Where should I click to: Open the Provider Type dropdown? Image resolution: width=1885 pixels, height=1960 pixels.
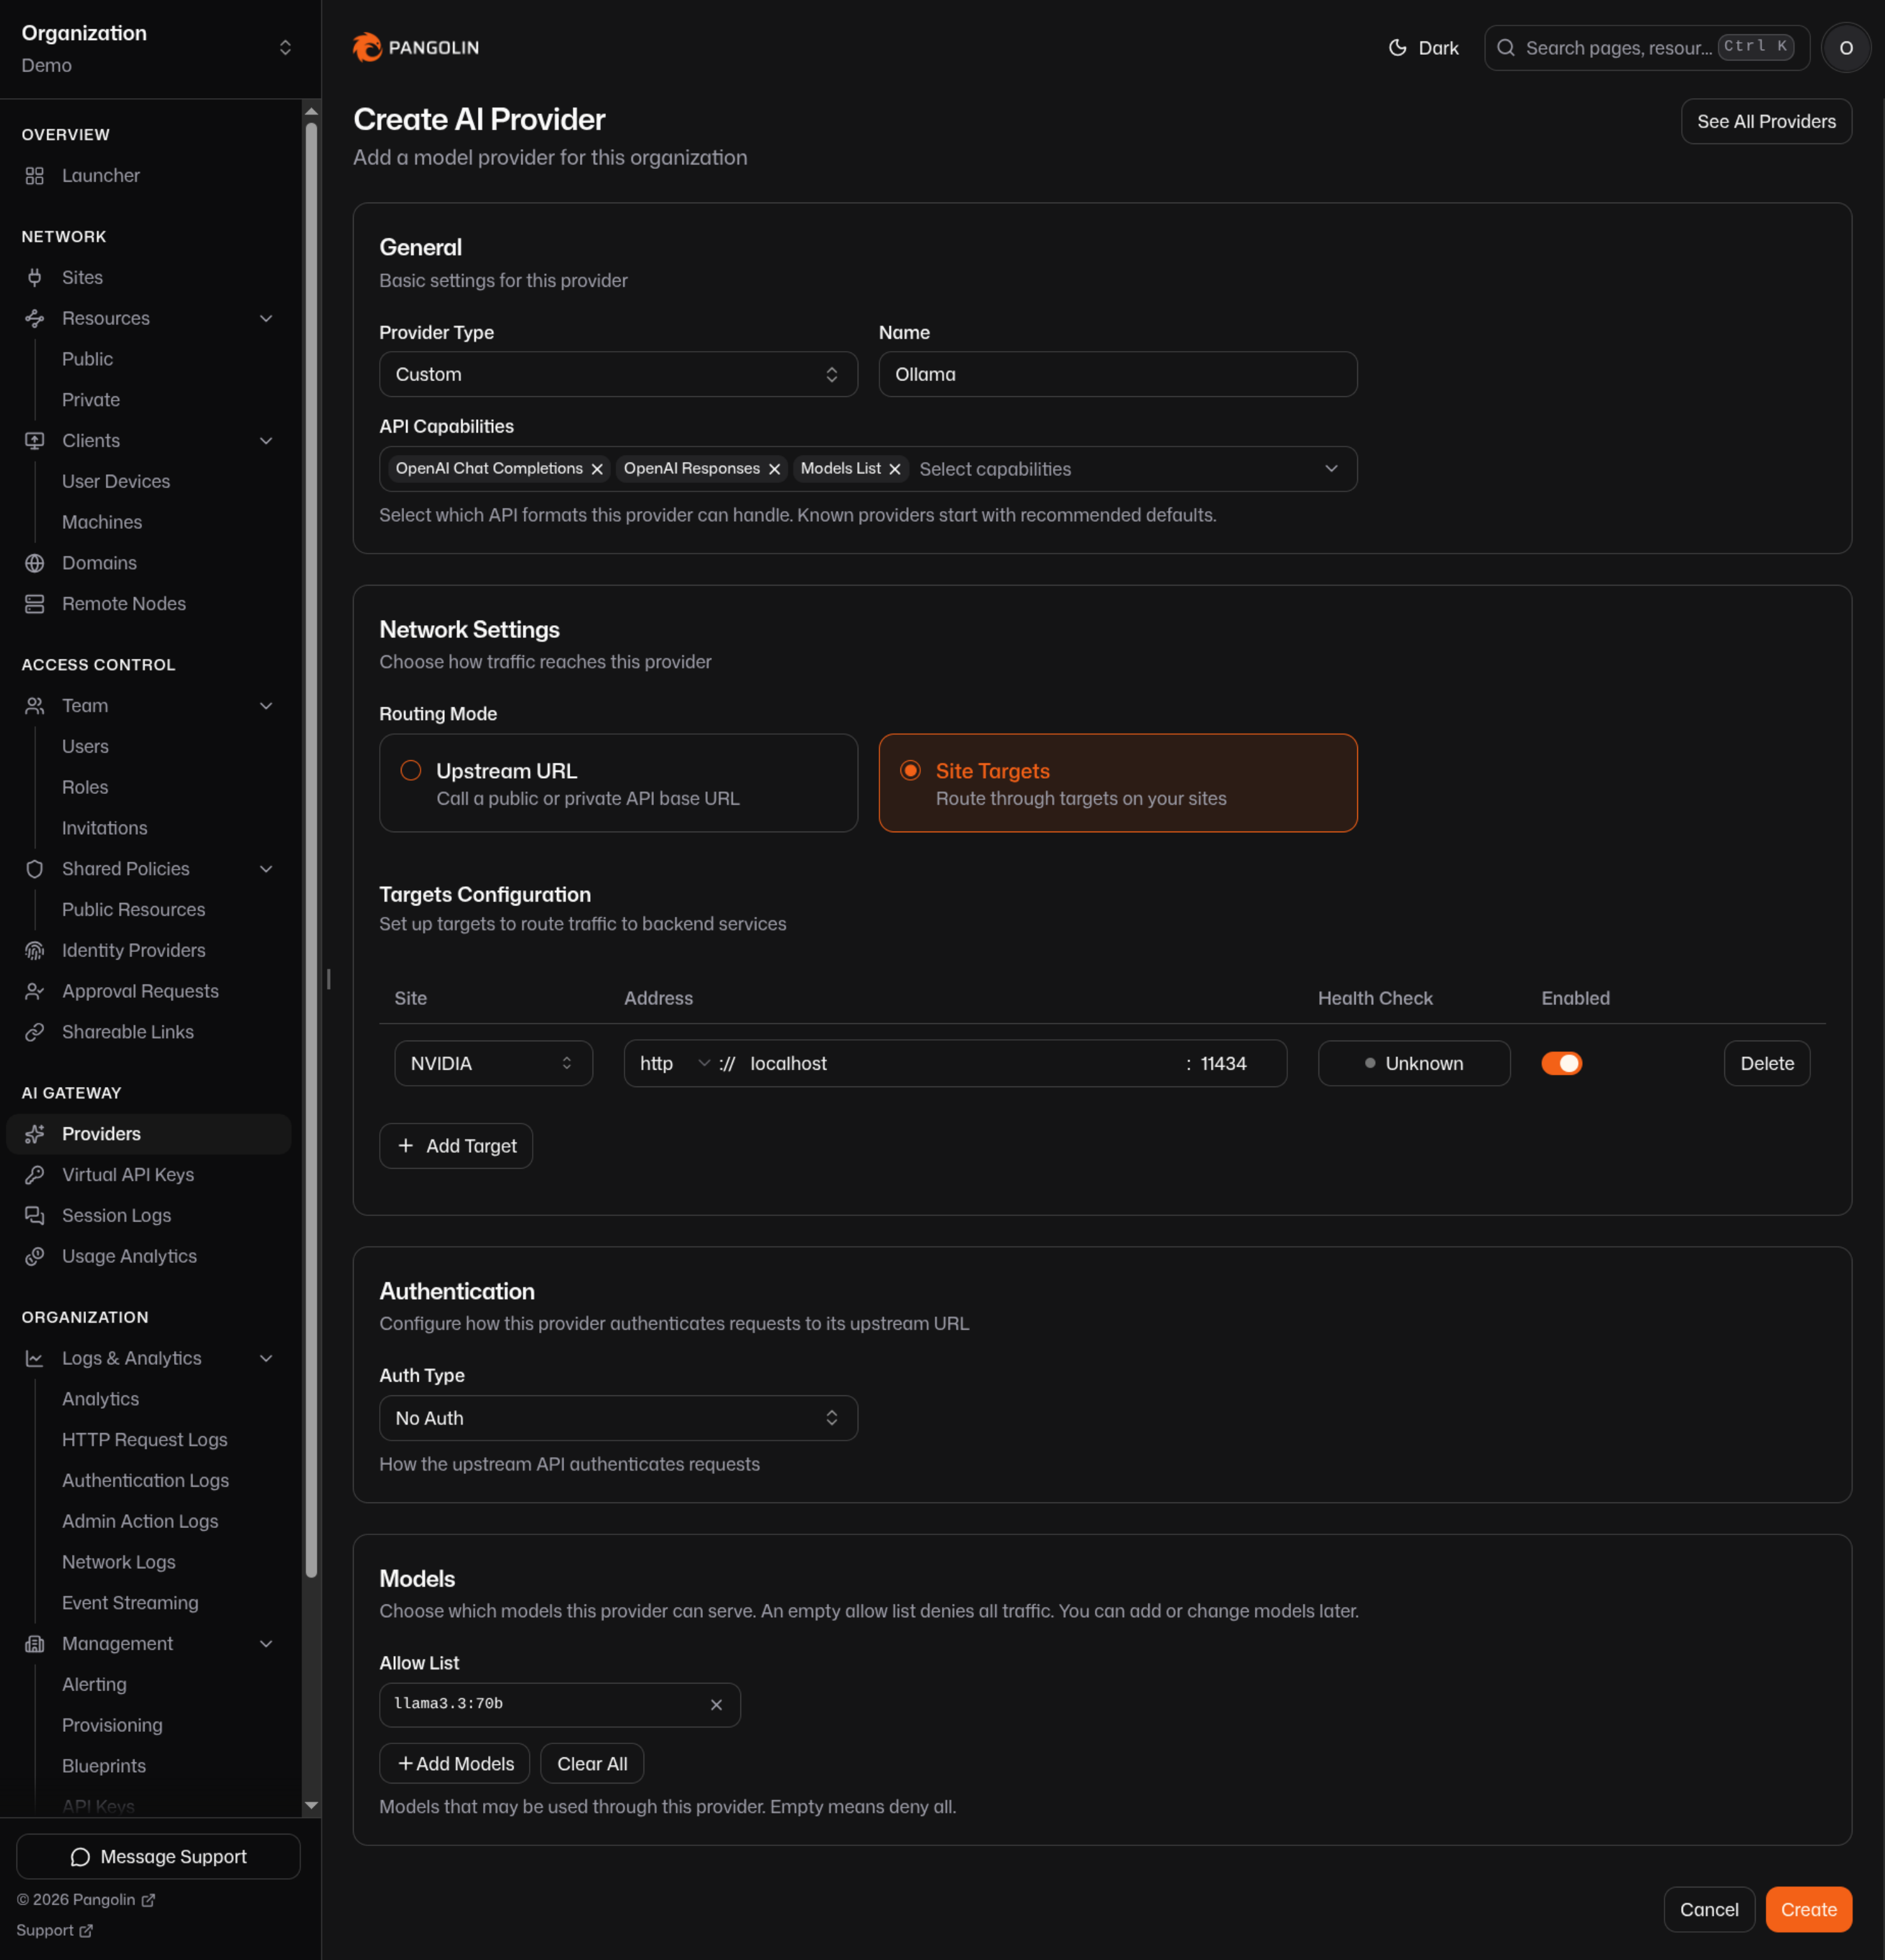pyautogui.click(x=618, y=374)
